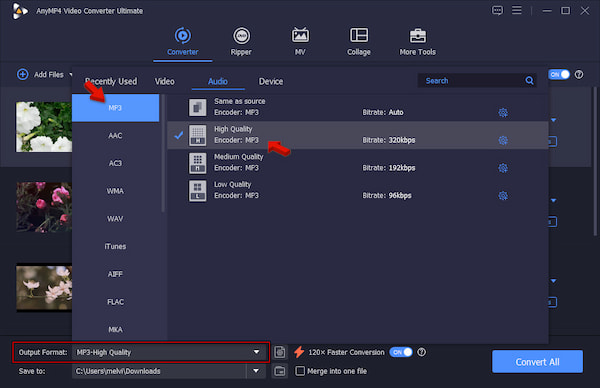This screenshot has width=600, height=388.
Task: Click the feedback chat icon in title bar
Action: [x=497, y=10]
